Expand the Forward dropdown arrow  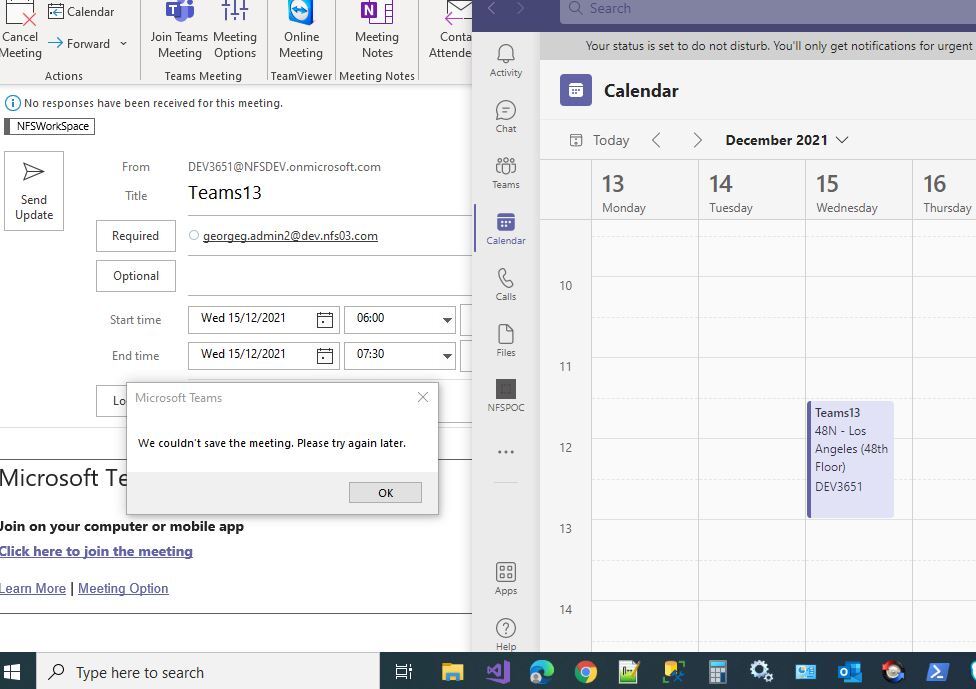[123, 44]
